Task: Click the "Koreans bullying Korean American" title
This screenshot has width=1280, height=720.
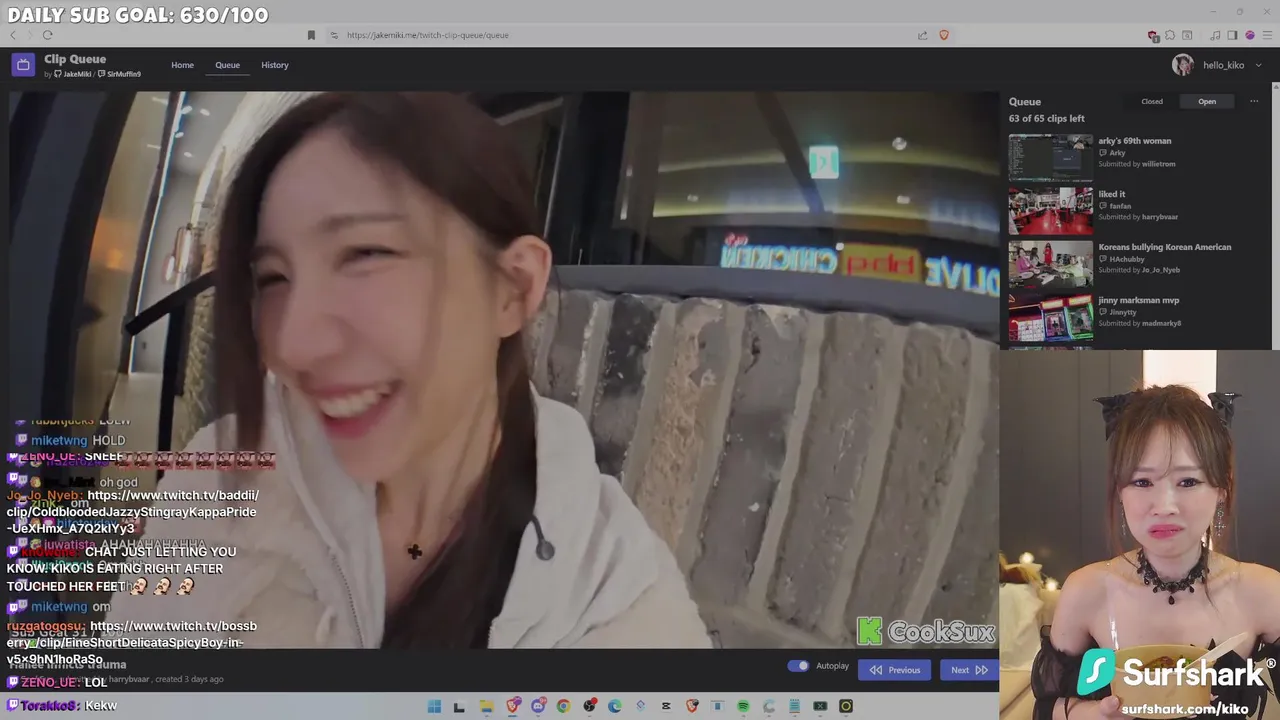Action: 1164,247
